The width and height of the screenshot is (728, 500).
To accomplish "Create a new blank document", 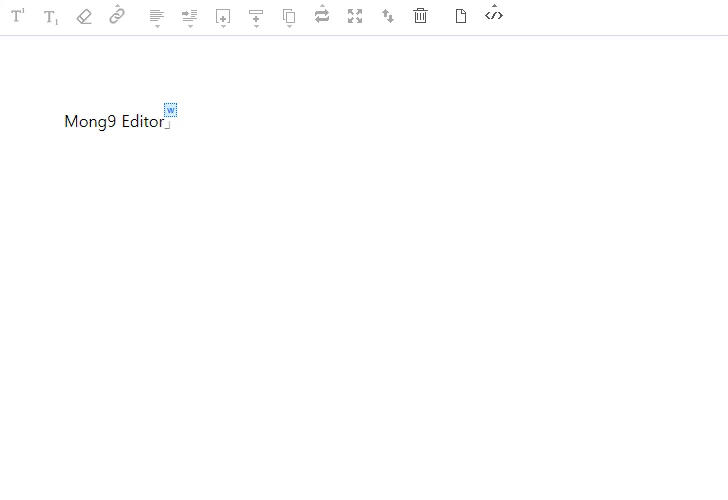I will [x=461, y=16].
